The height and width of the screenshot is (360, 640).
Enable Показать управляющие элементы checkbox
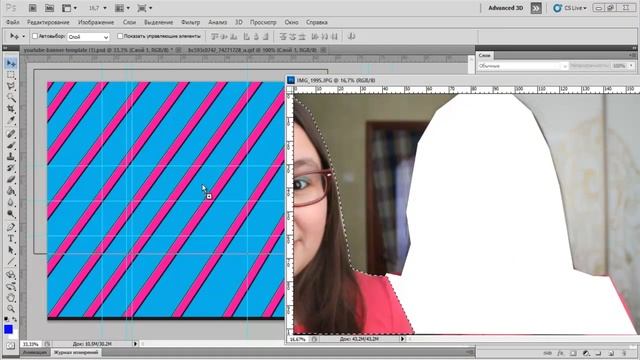click(120, 36)
